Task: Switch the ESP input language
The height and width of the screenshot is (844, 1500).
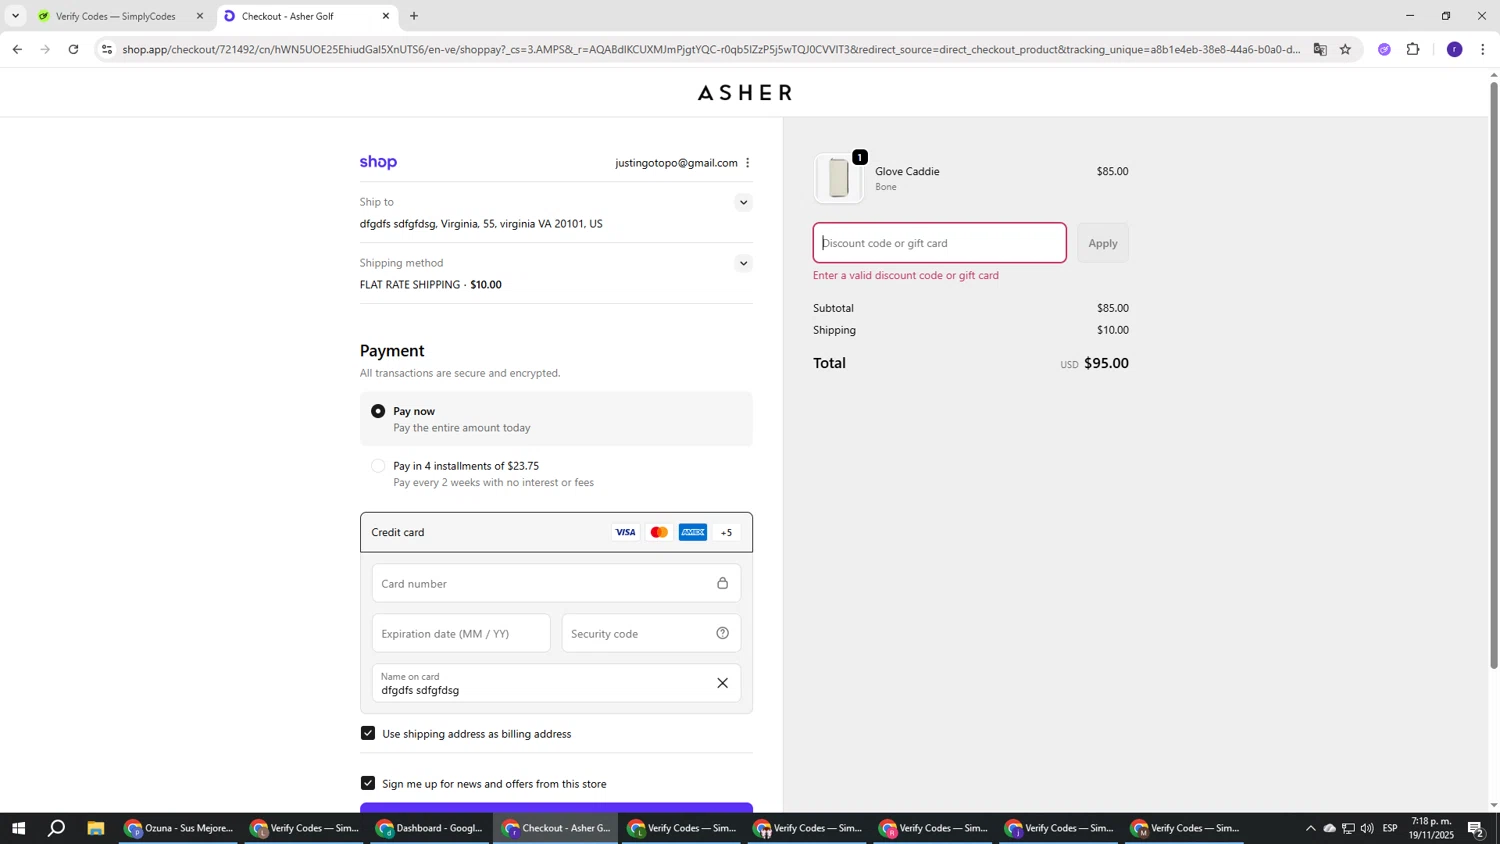Action: 1391,828
